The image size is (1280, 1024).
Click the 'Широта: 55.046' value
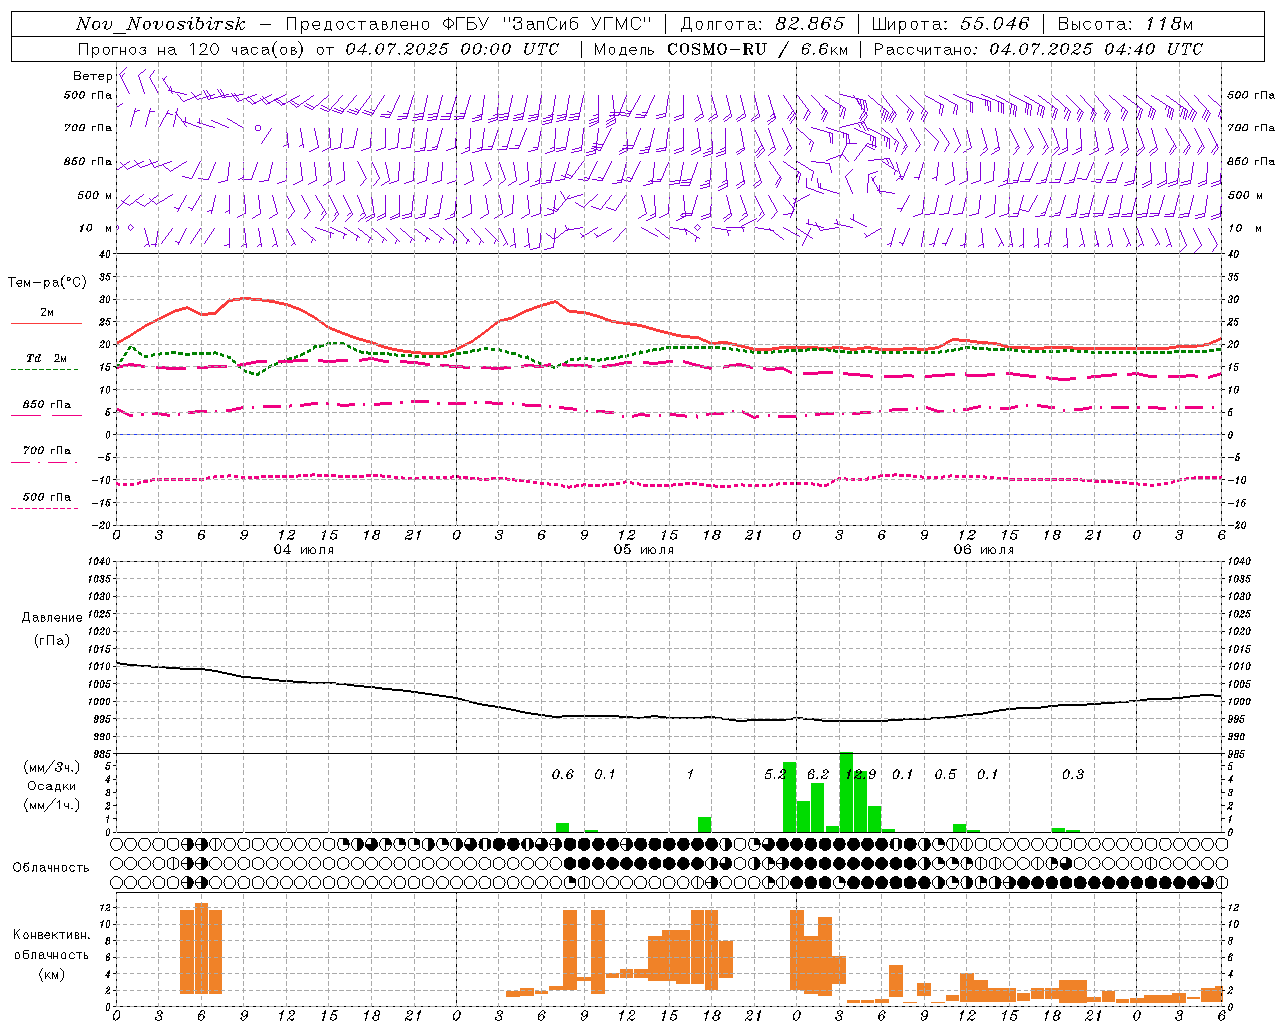[951, 24]
